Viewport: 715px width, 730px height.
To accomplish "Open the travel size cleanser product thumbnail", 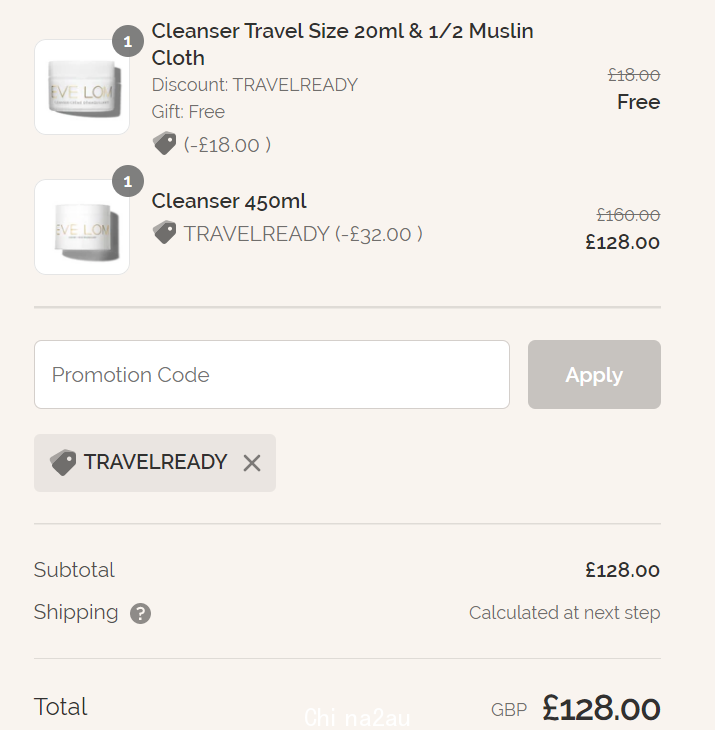I will (x=82, y=87).
